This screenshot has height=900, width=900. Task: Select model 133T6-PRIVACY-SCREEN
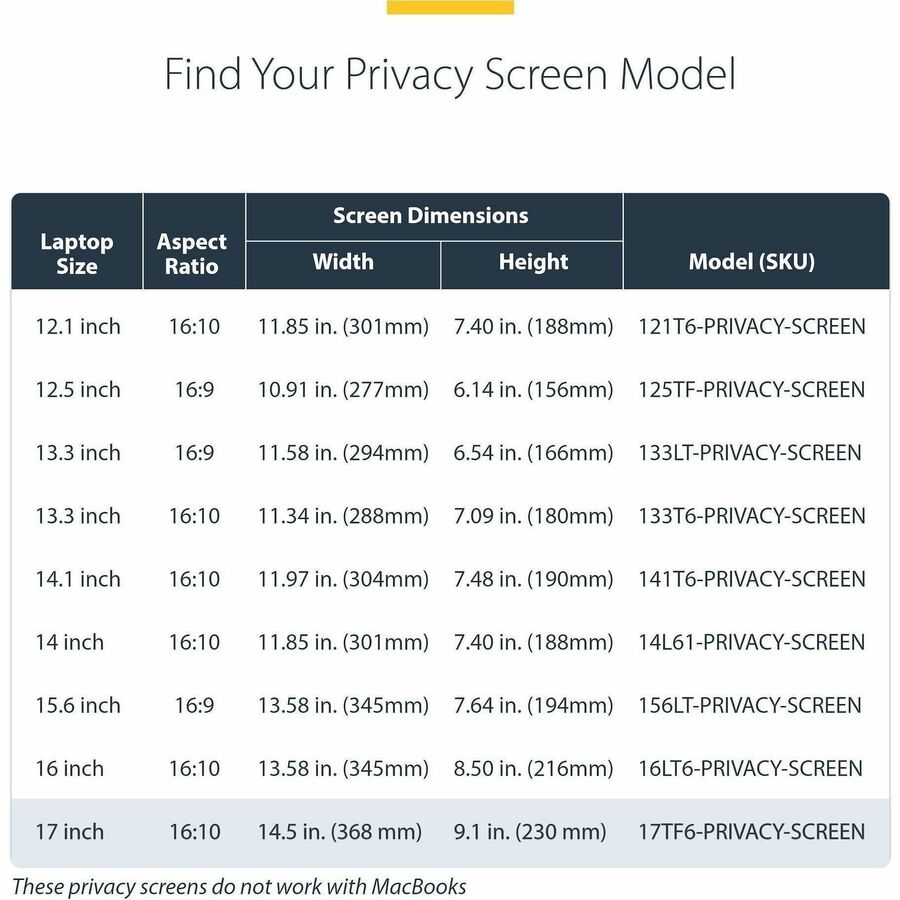click(751, 516)
